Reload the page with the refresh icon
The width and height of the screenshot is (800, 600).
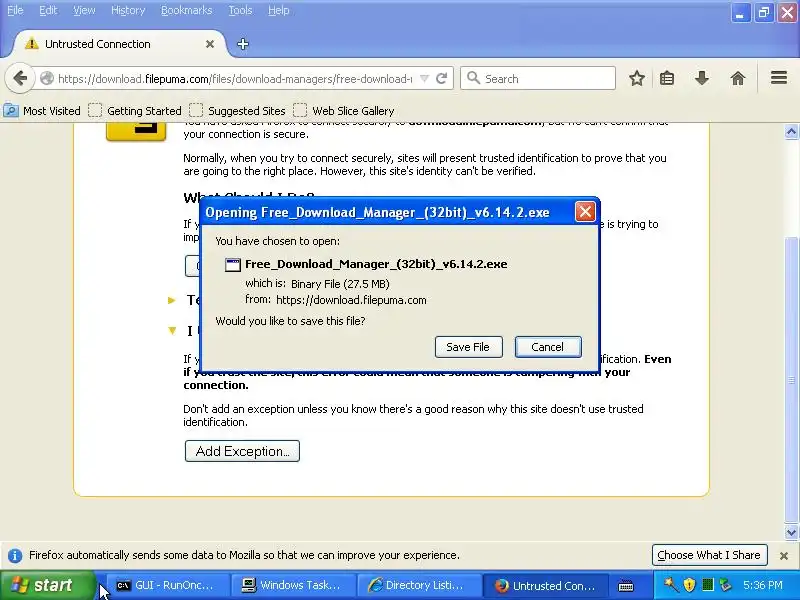point(442,79)
